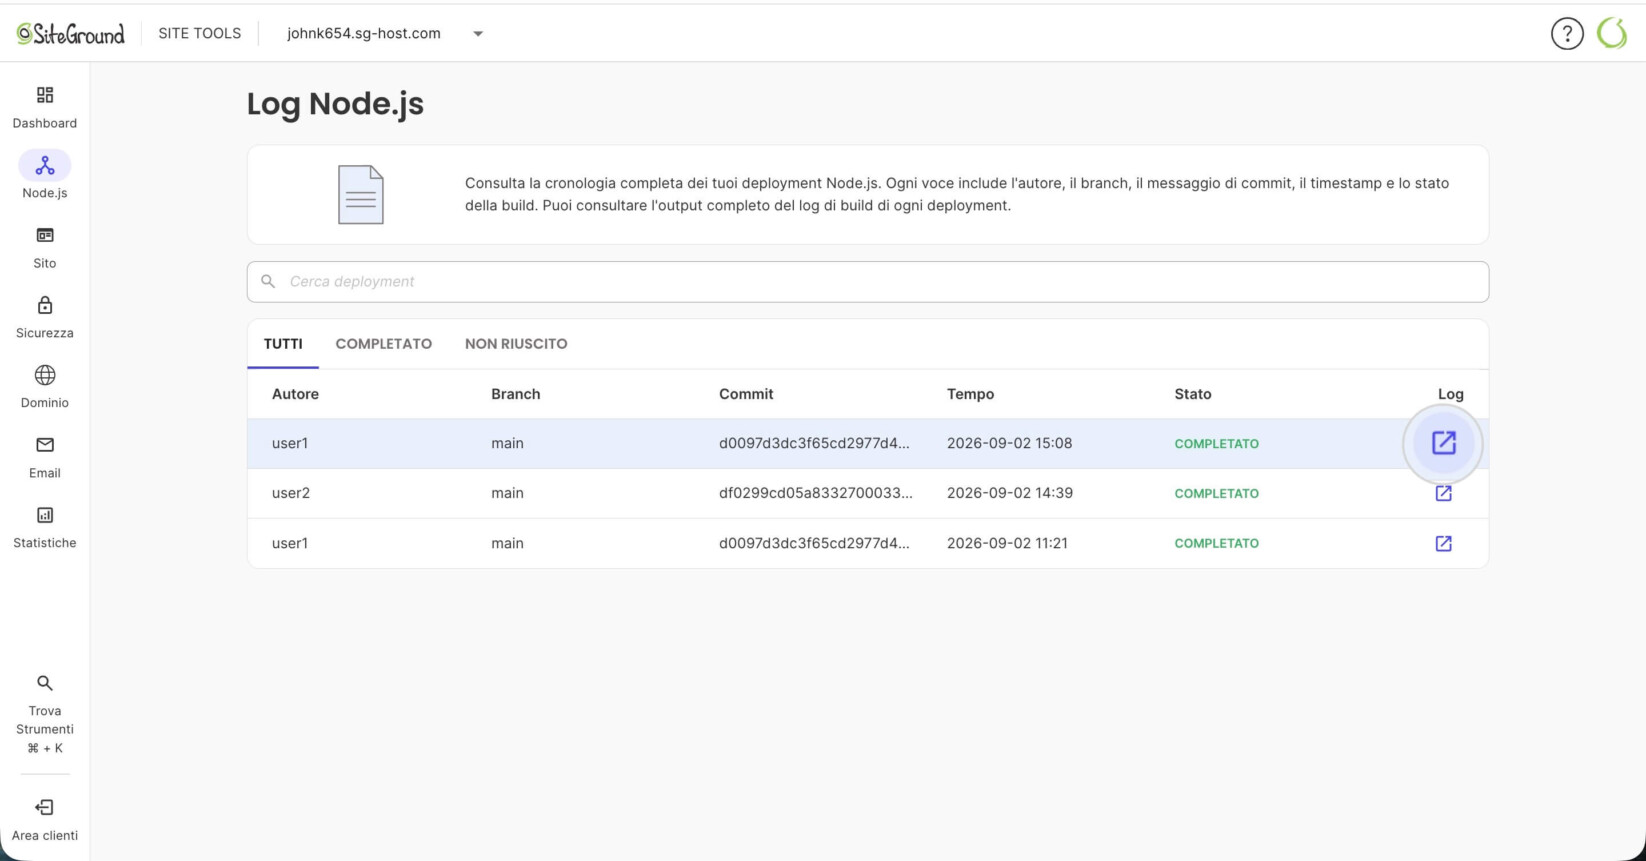Open Trova Strumenti search tool
This screenshot has height=861, width=1646.
pos(45,714)
